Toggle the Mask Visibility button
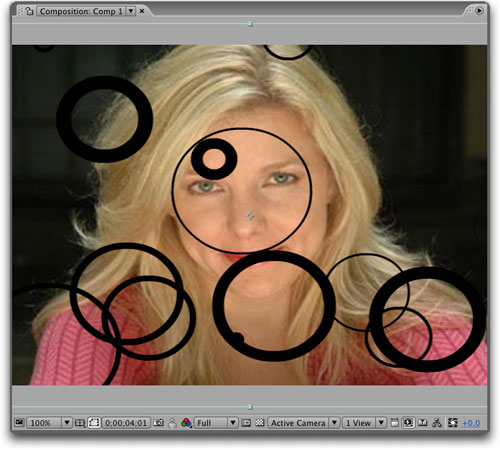This screenshot has height=450, width=500. [x=94, y=423]
